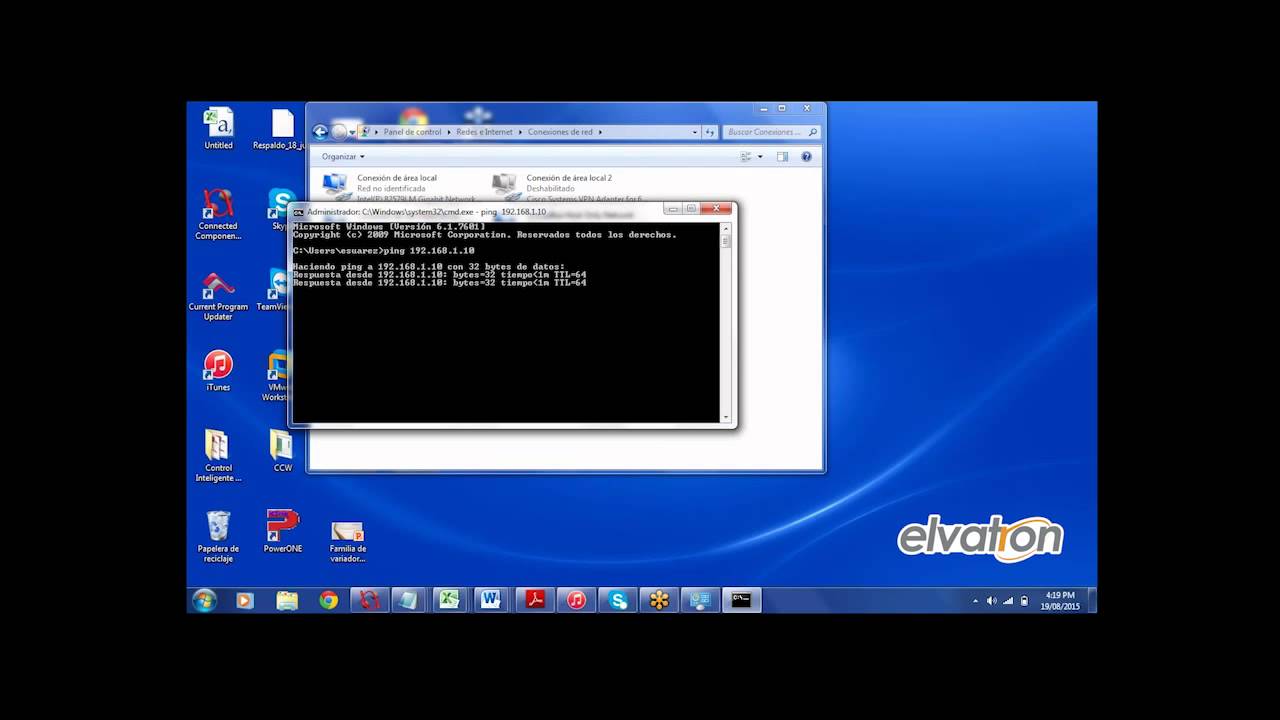Open the Control Inteligente folder

pos(218,456)
